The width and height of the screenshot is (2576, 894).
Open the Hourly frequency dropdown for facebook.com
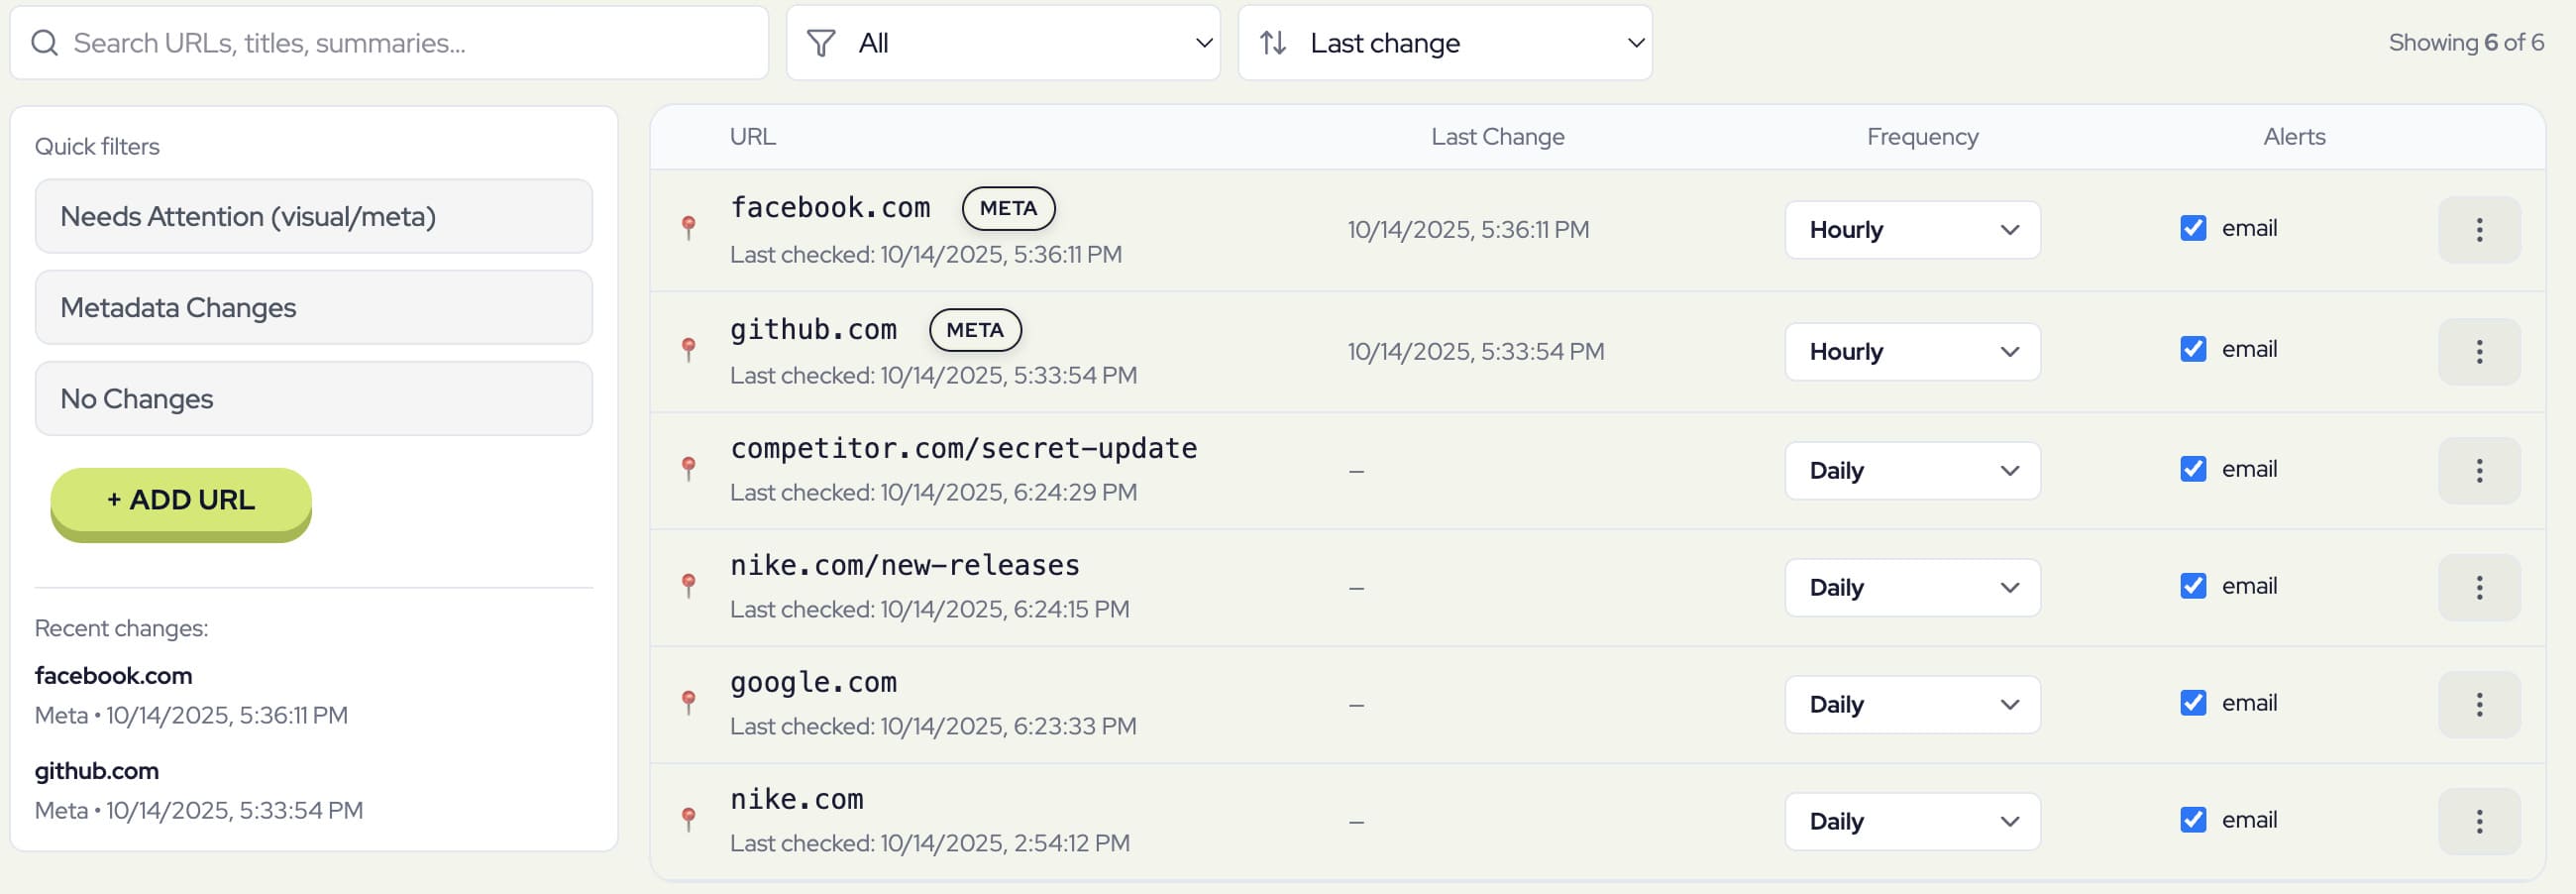(1911, 229)
